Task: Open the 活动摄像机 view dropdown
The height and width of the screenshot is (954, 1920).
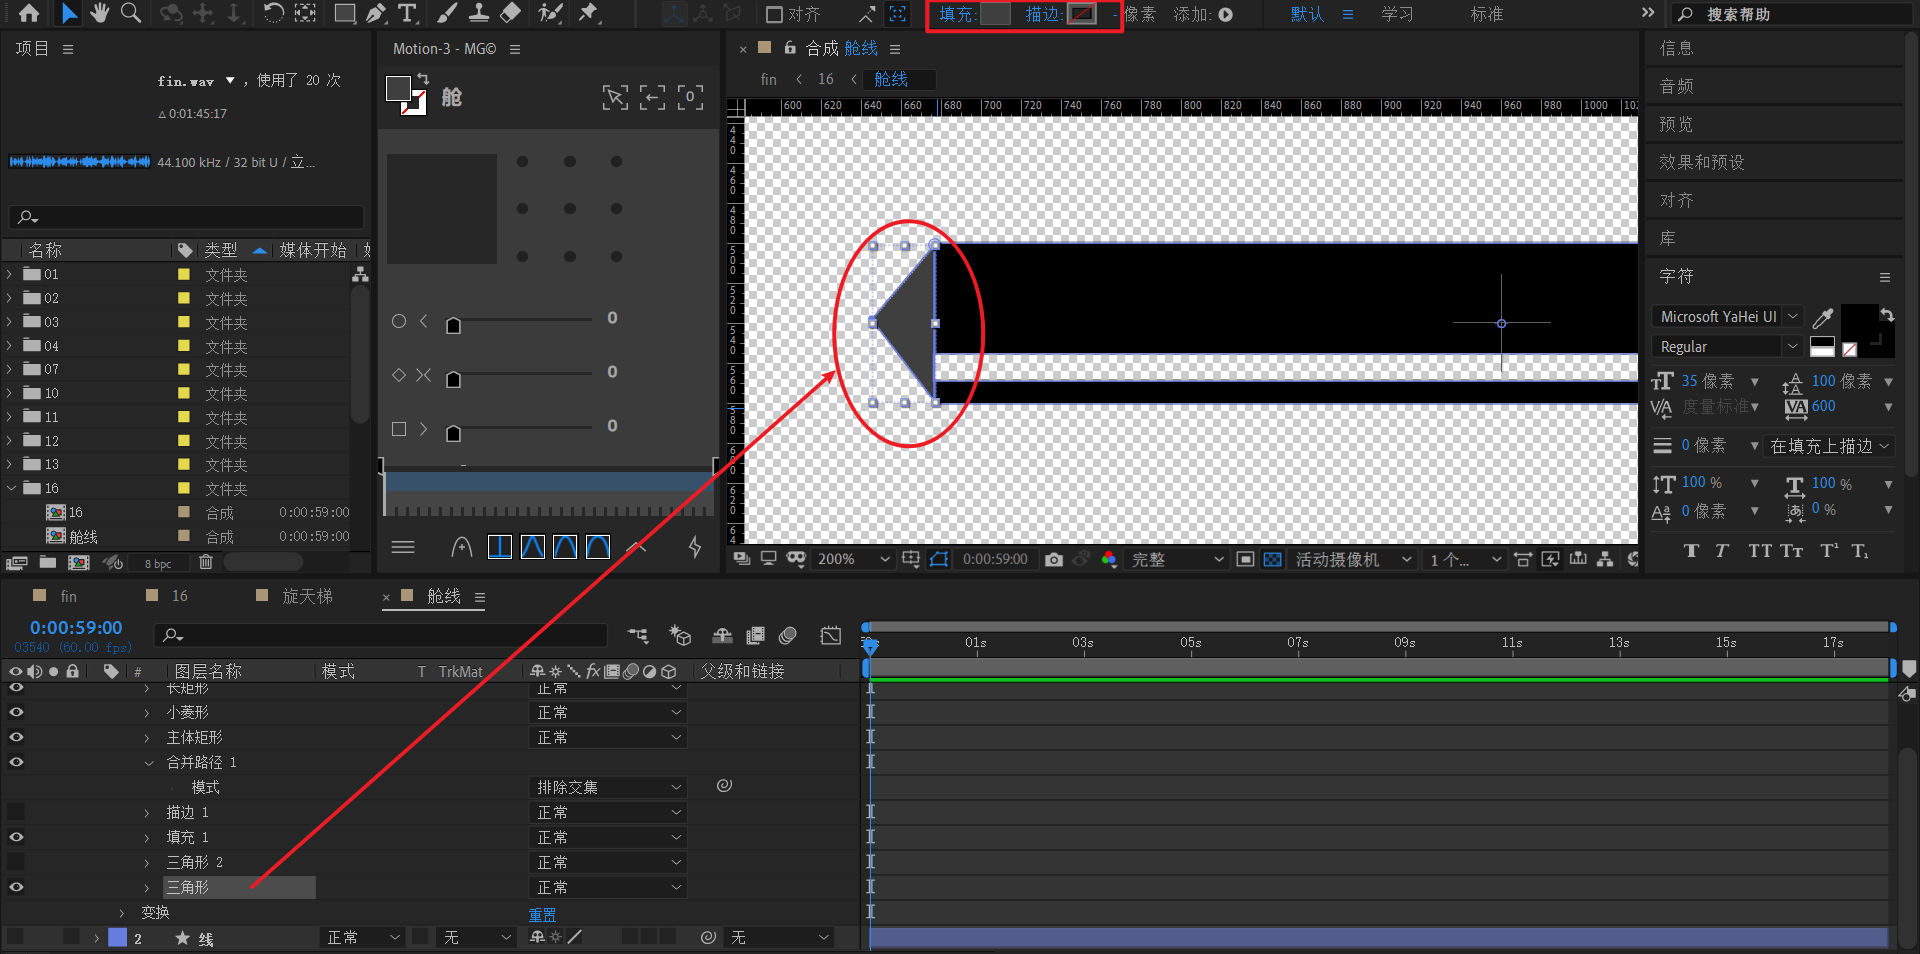Action: click(x=1354, y=559)
